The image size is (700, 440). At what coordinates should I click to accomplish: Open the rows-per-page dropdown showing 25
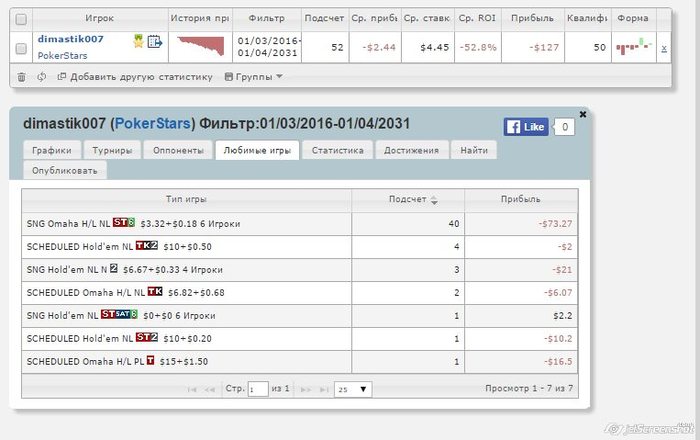(353, 389)
